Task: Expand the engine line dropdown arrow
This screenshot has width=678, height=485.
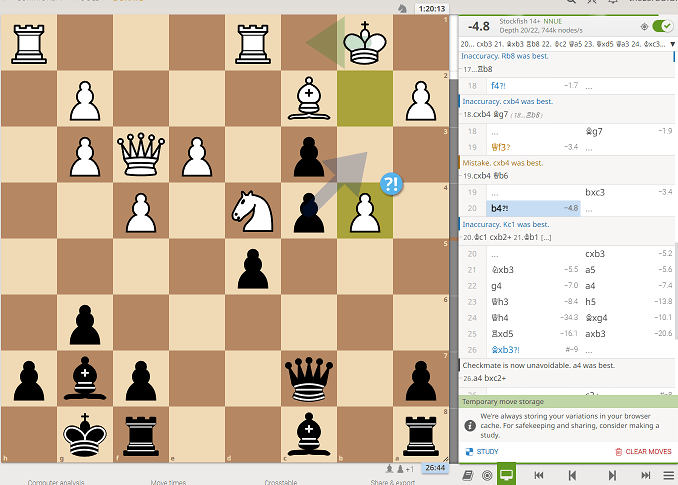Action: coord(672,44)
